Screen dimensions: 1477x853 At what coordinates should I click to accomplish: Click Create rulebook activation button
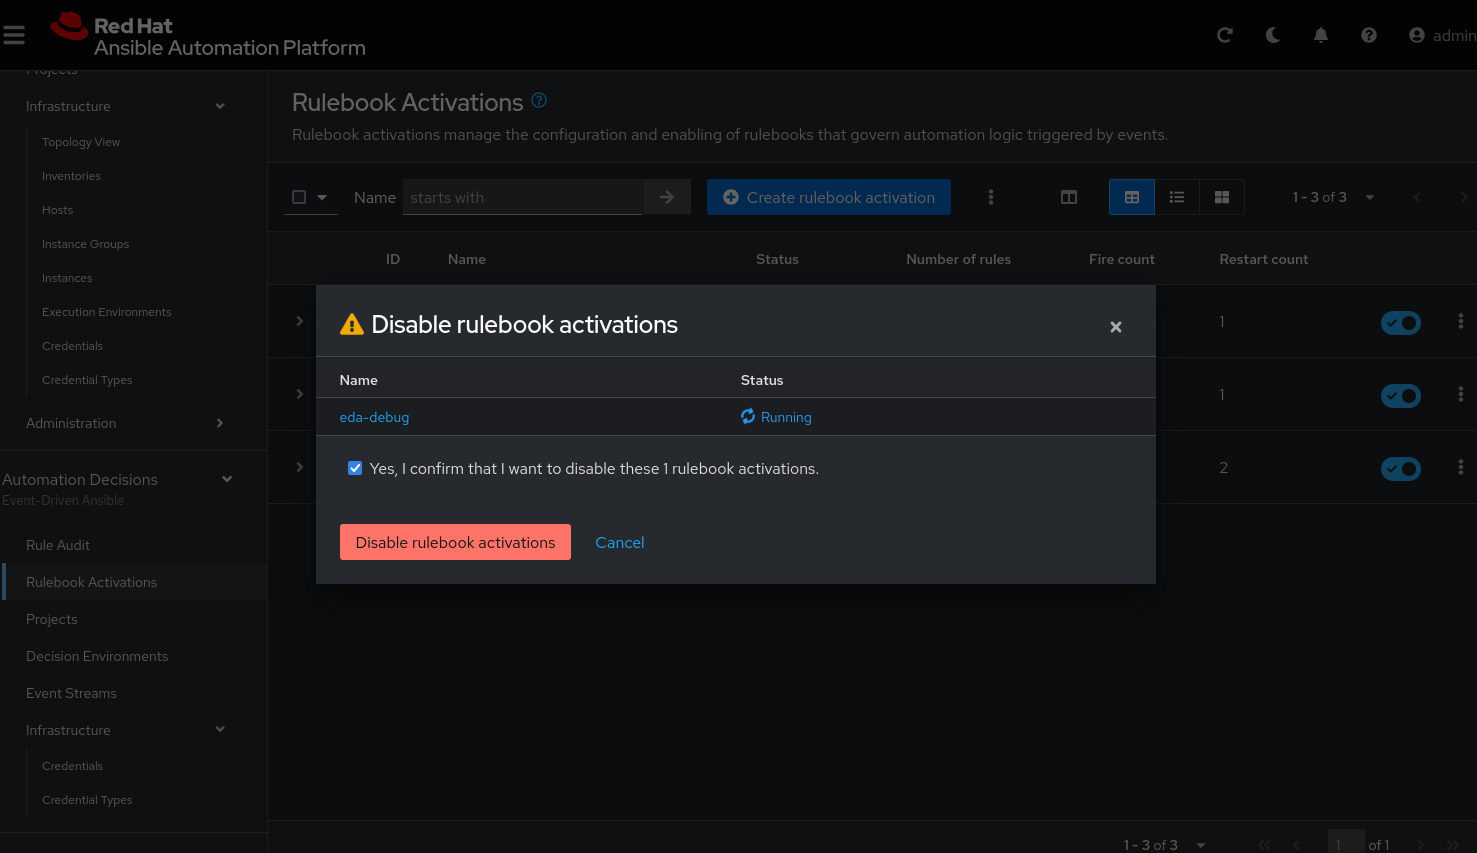coord(829,197)
